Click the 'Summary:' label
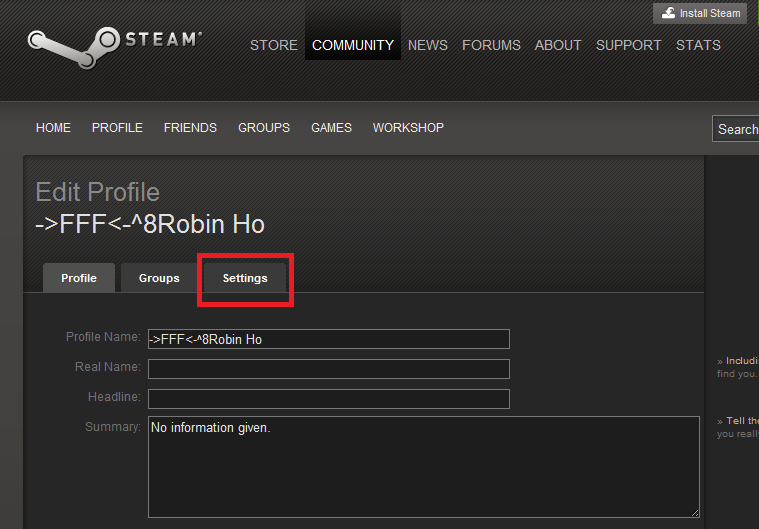Image resolution: width=759 pixels, height=529 pixels. click(x=113, y=427)
